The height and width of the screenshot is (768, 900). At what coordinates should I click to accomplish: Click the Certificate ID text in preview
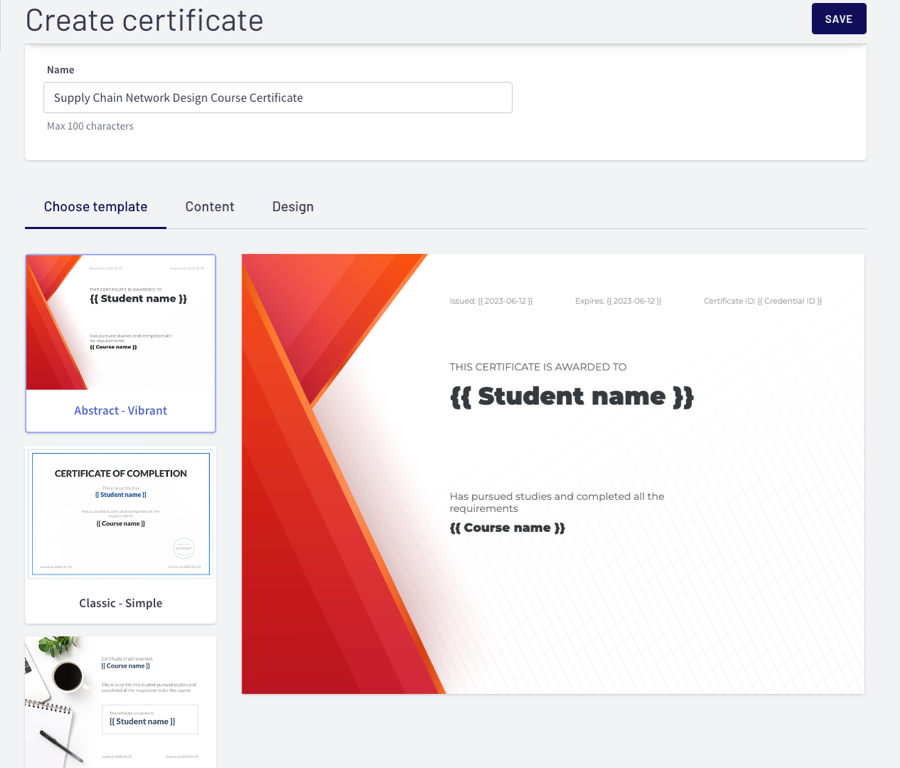point(762,301)
